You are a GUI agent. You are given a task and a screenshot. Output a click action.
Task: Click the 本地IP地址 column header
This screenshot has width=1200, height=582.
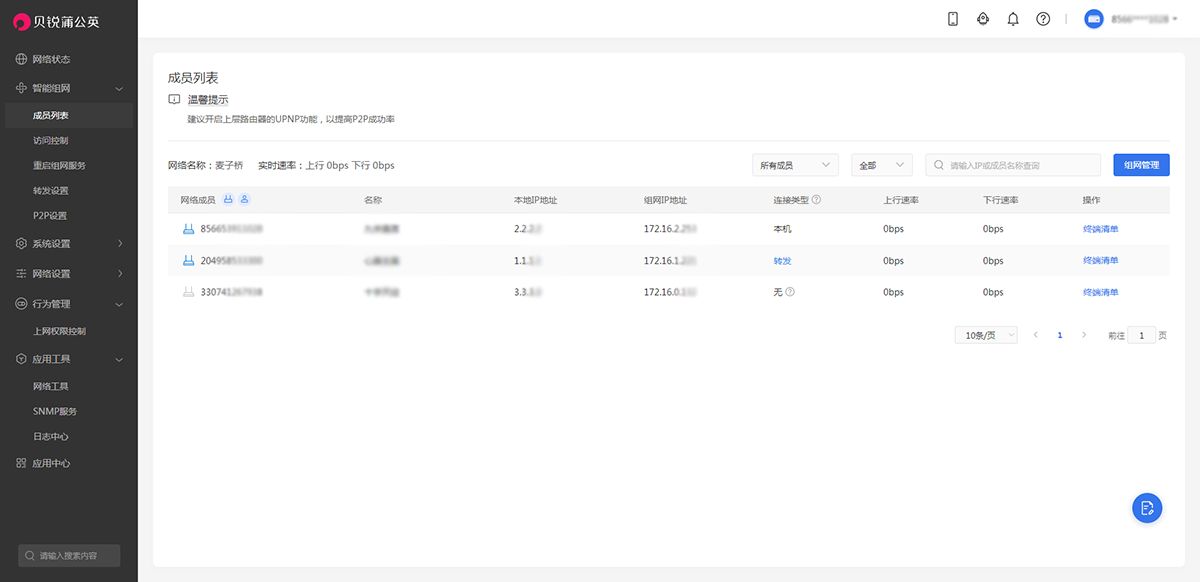point(535,200)
